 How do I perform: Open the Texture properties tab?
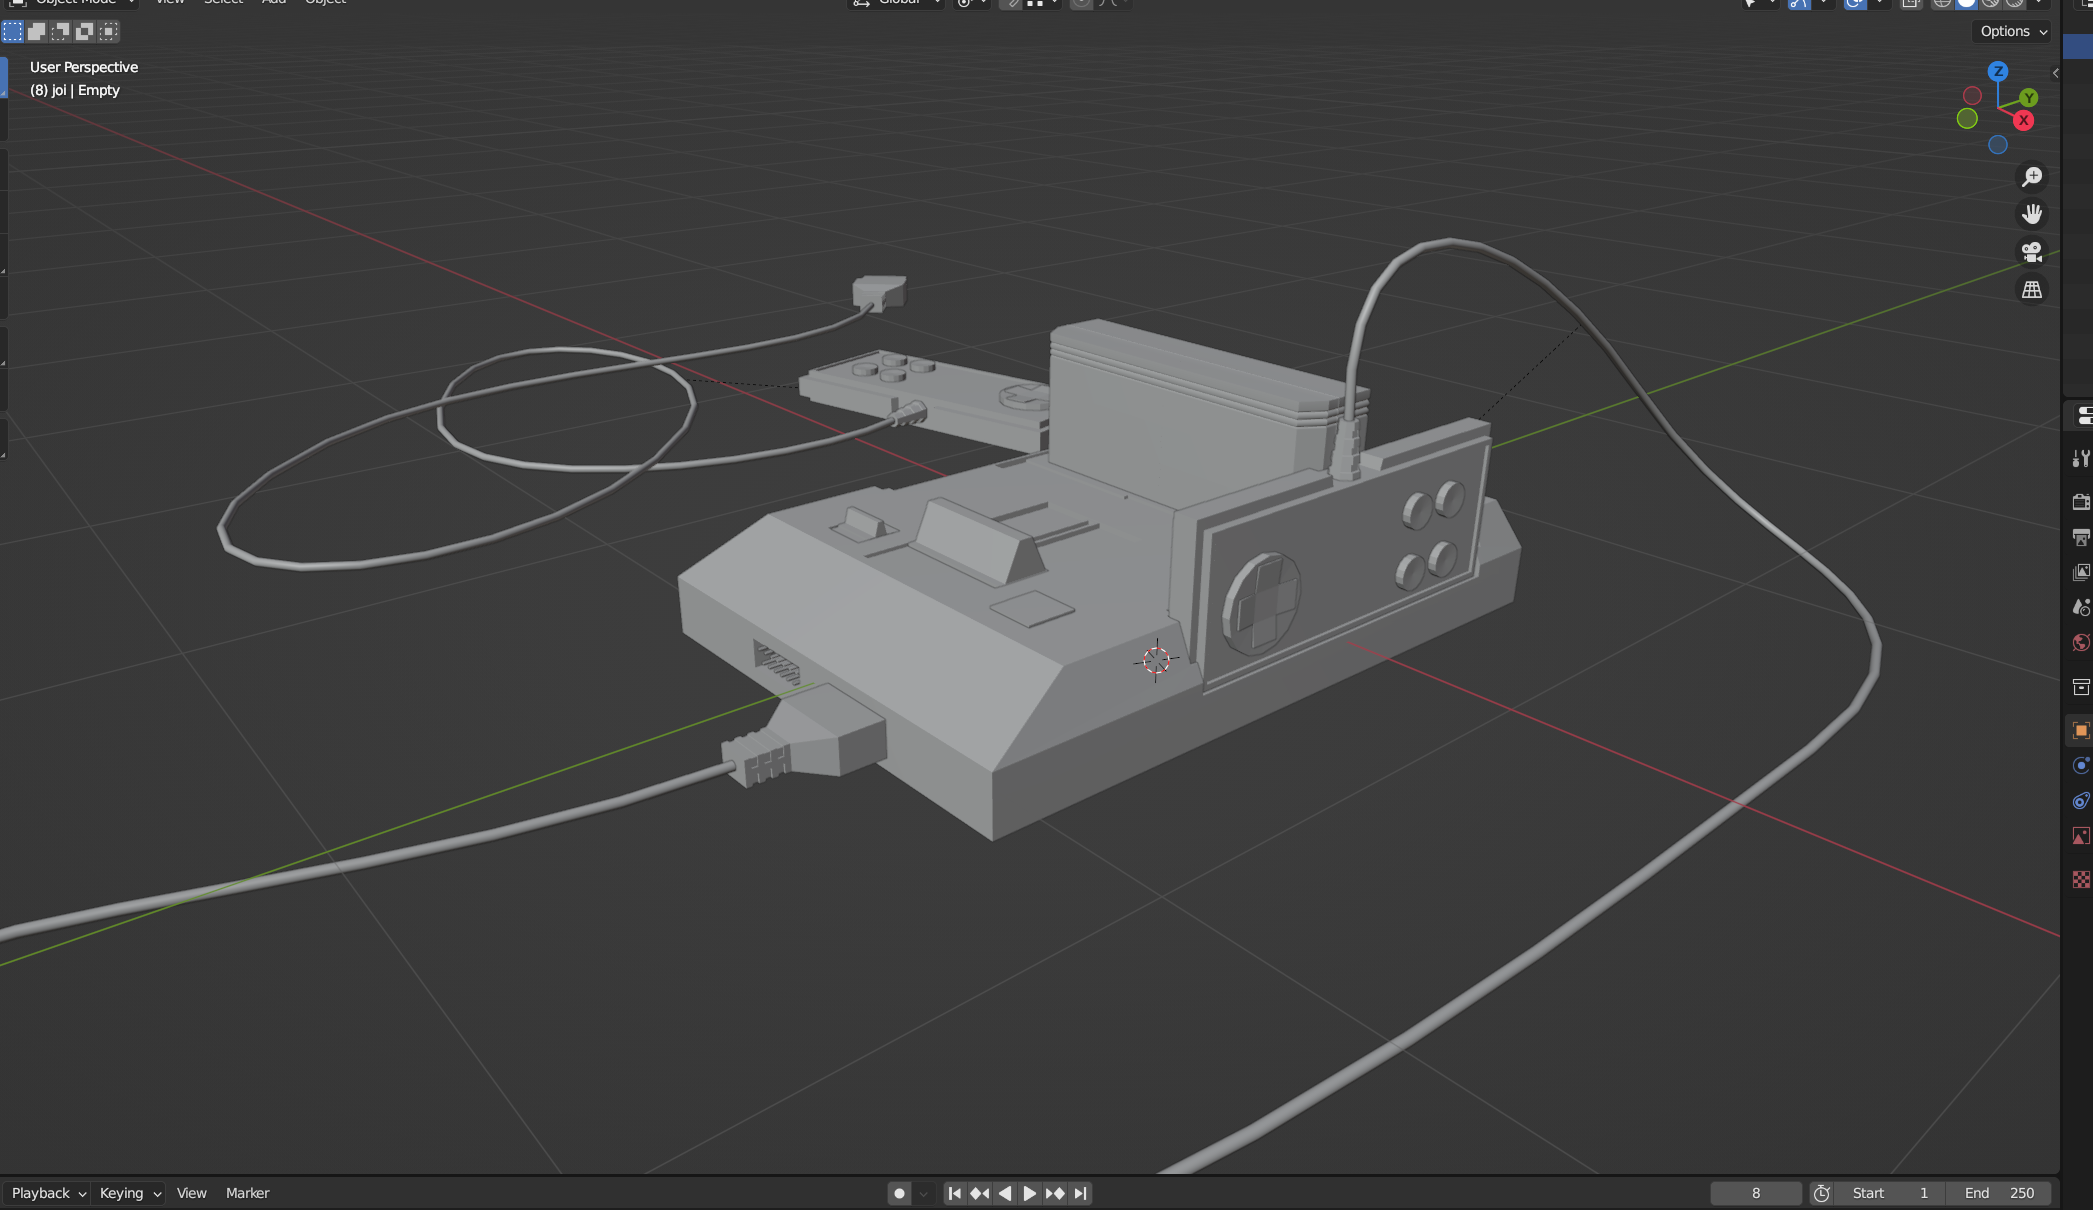point(2080,879)
